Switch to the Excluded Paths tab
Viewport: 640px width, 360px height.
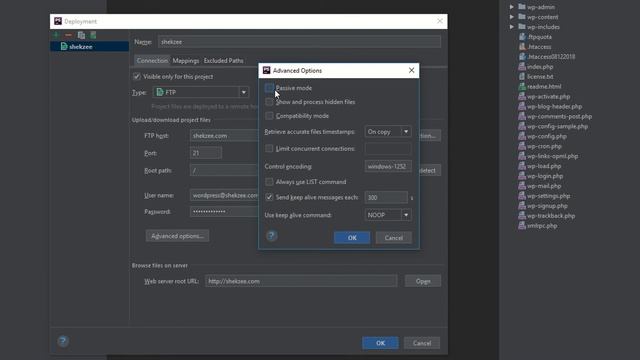223,60
